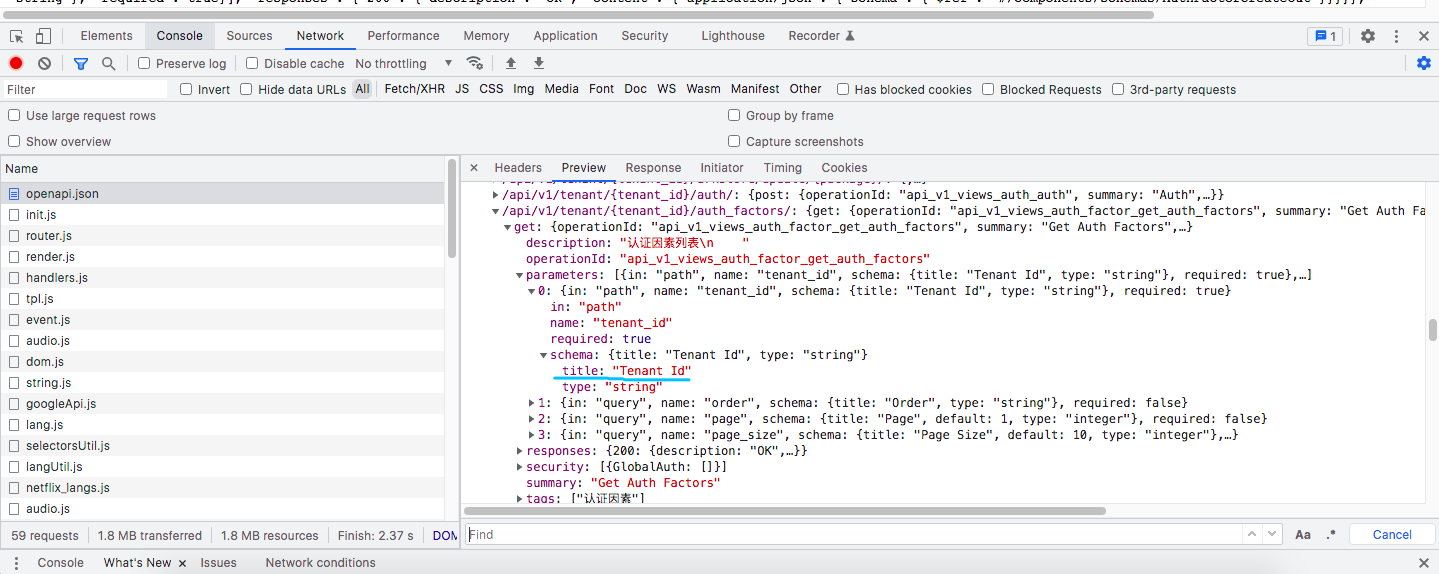Filter requests by CSS type
Image resolution: width=1439 pixels, height=574 pixels.
(491, 89)
